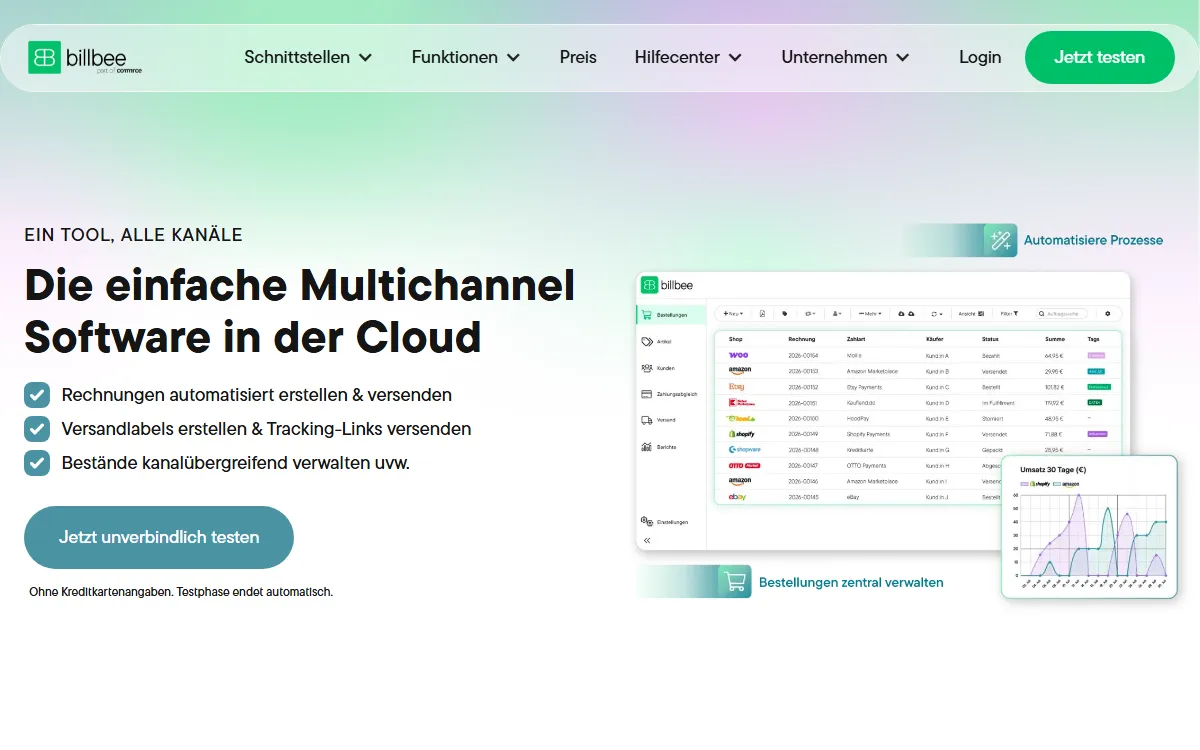The height and width of the screenshot is (750, 1200).
Task: Click the Shop column header
Action: [736, 339]
